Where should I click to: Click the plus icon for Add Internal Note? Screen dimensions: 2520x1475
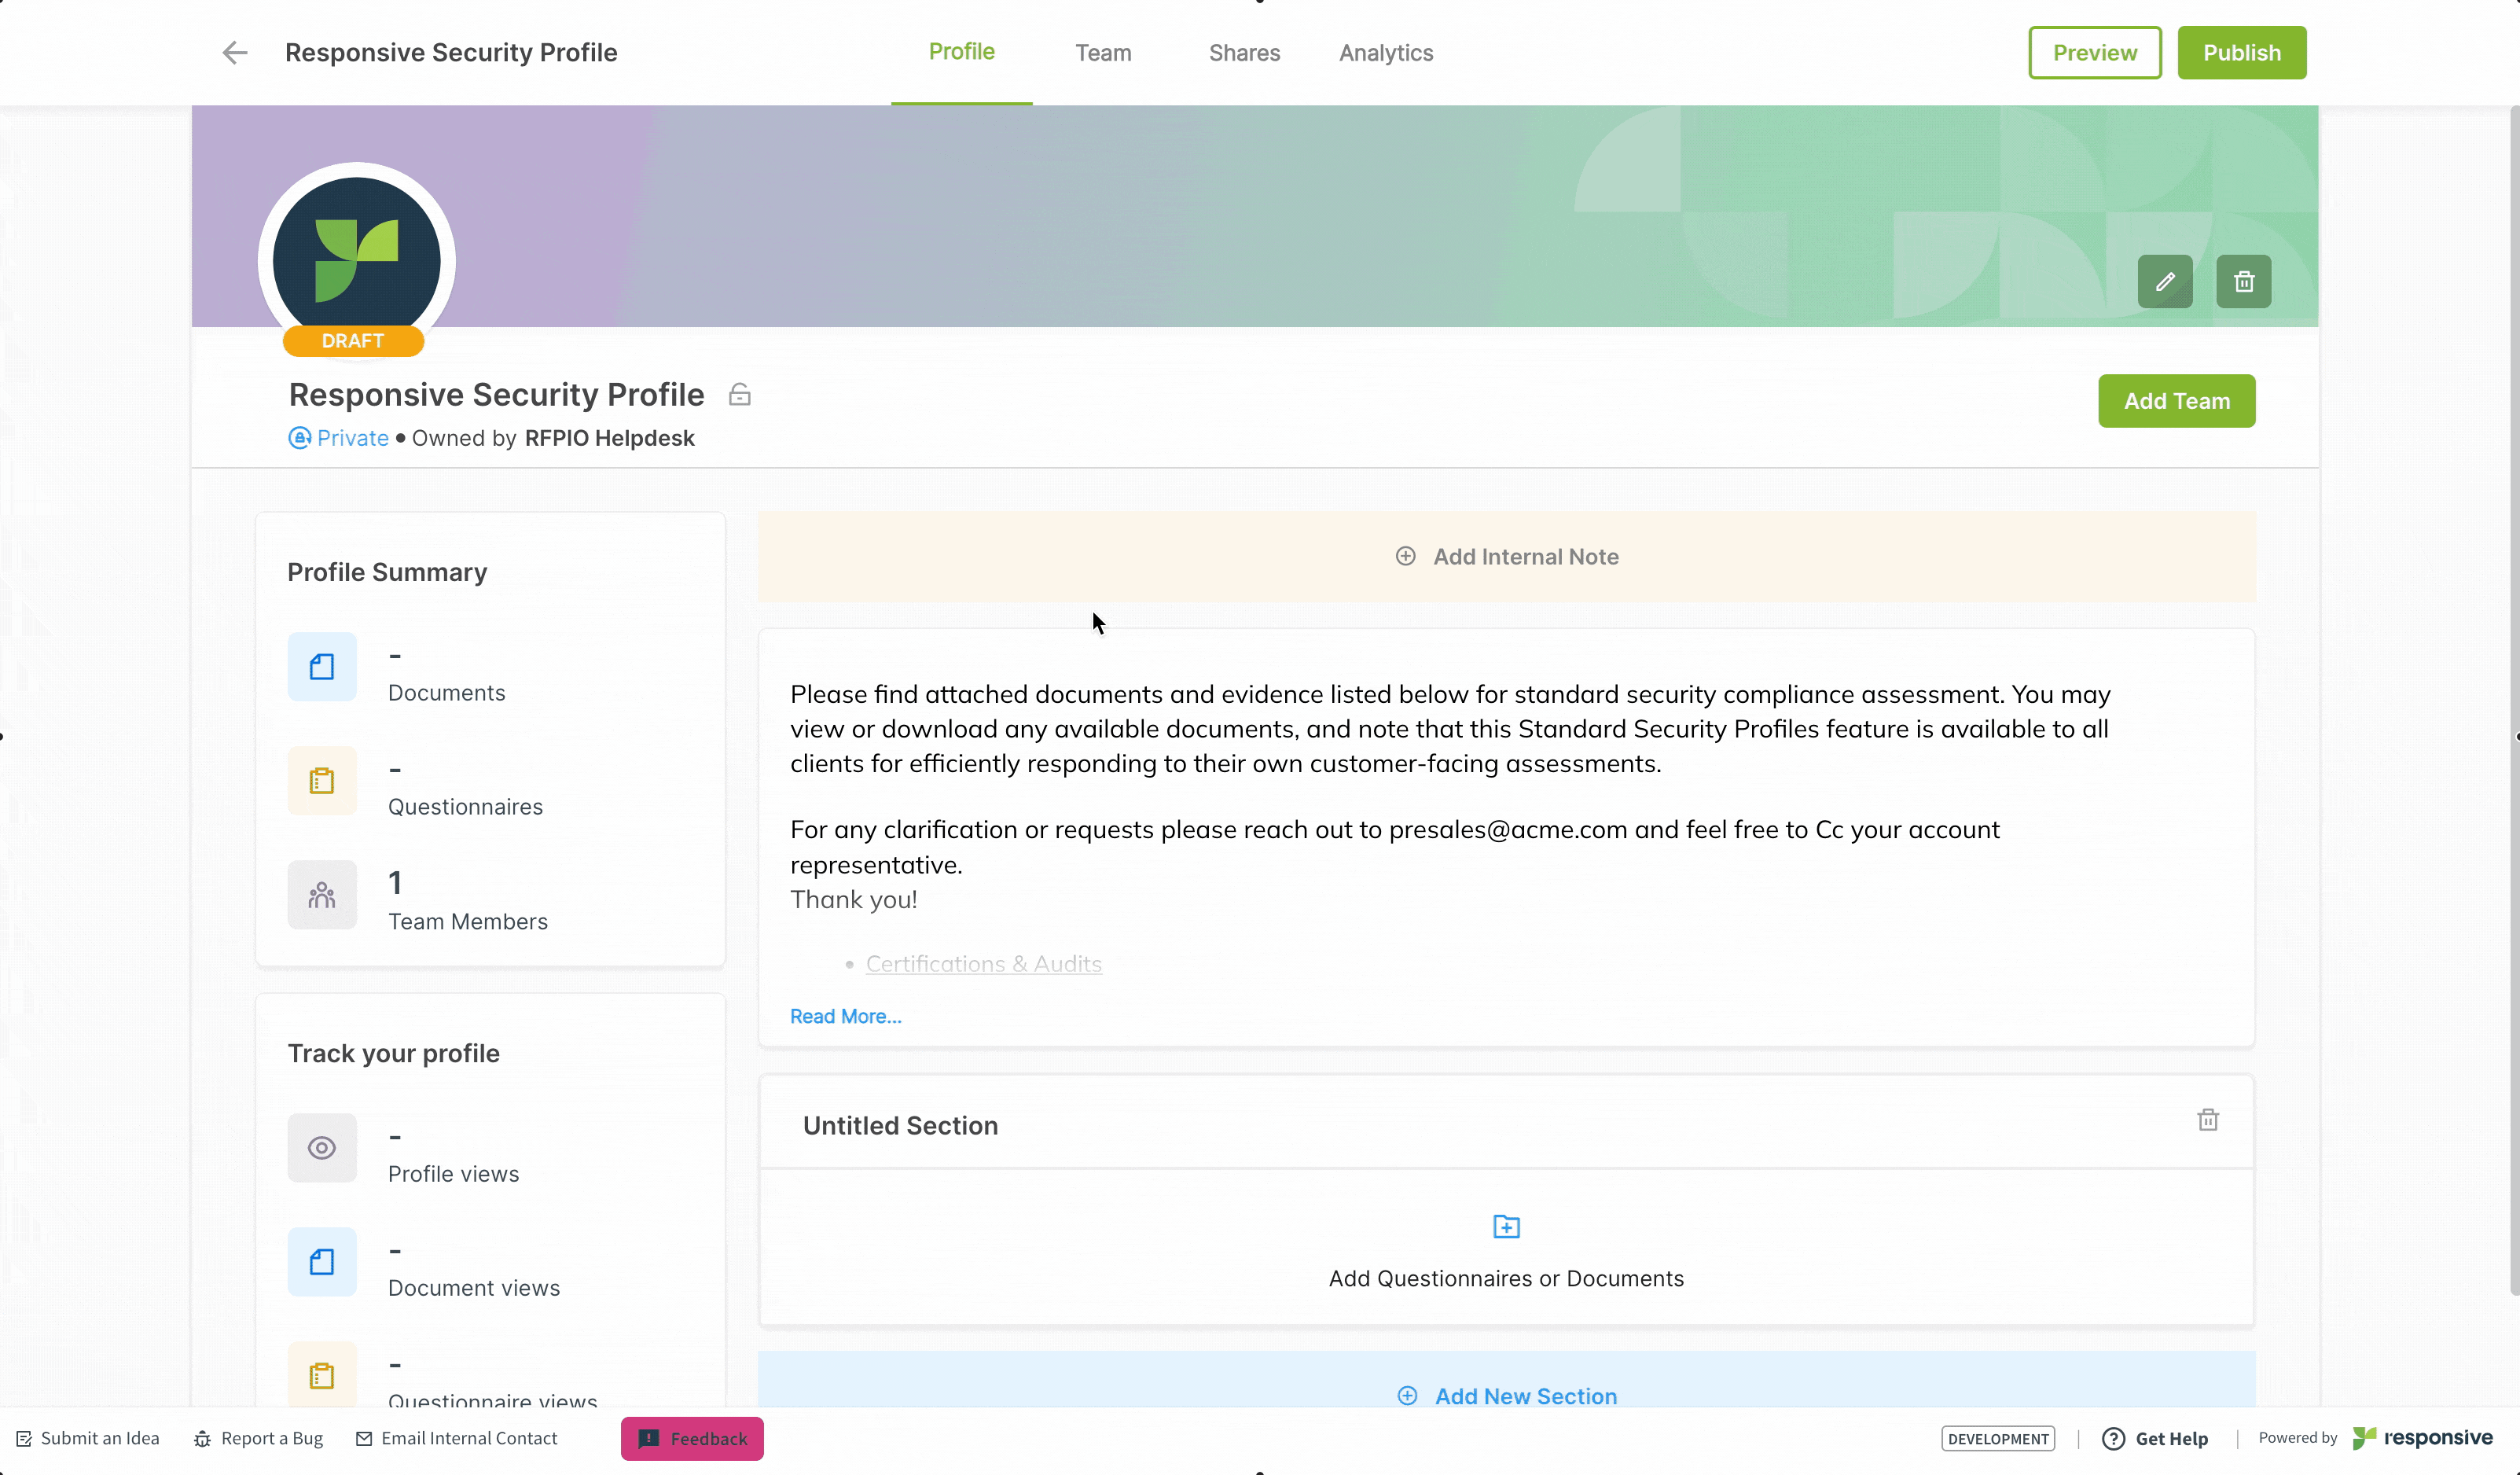pyautogui.click(x=1405, y=556)
